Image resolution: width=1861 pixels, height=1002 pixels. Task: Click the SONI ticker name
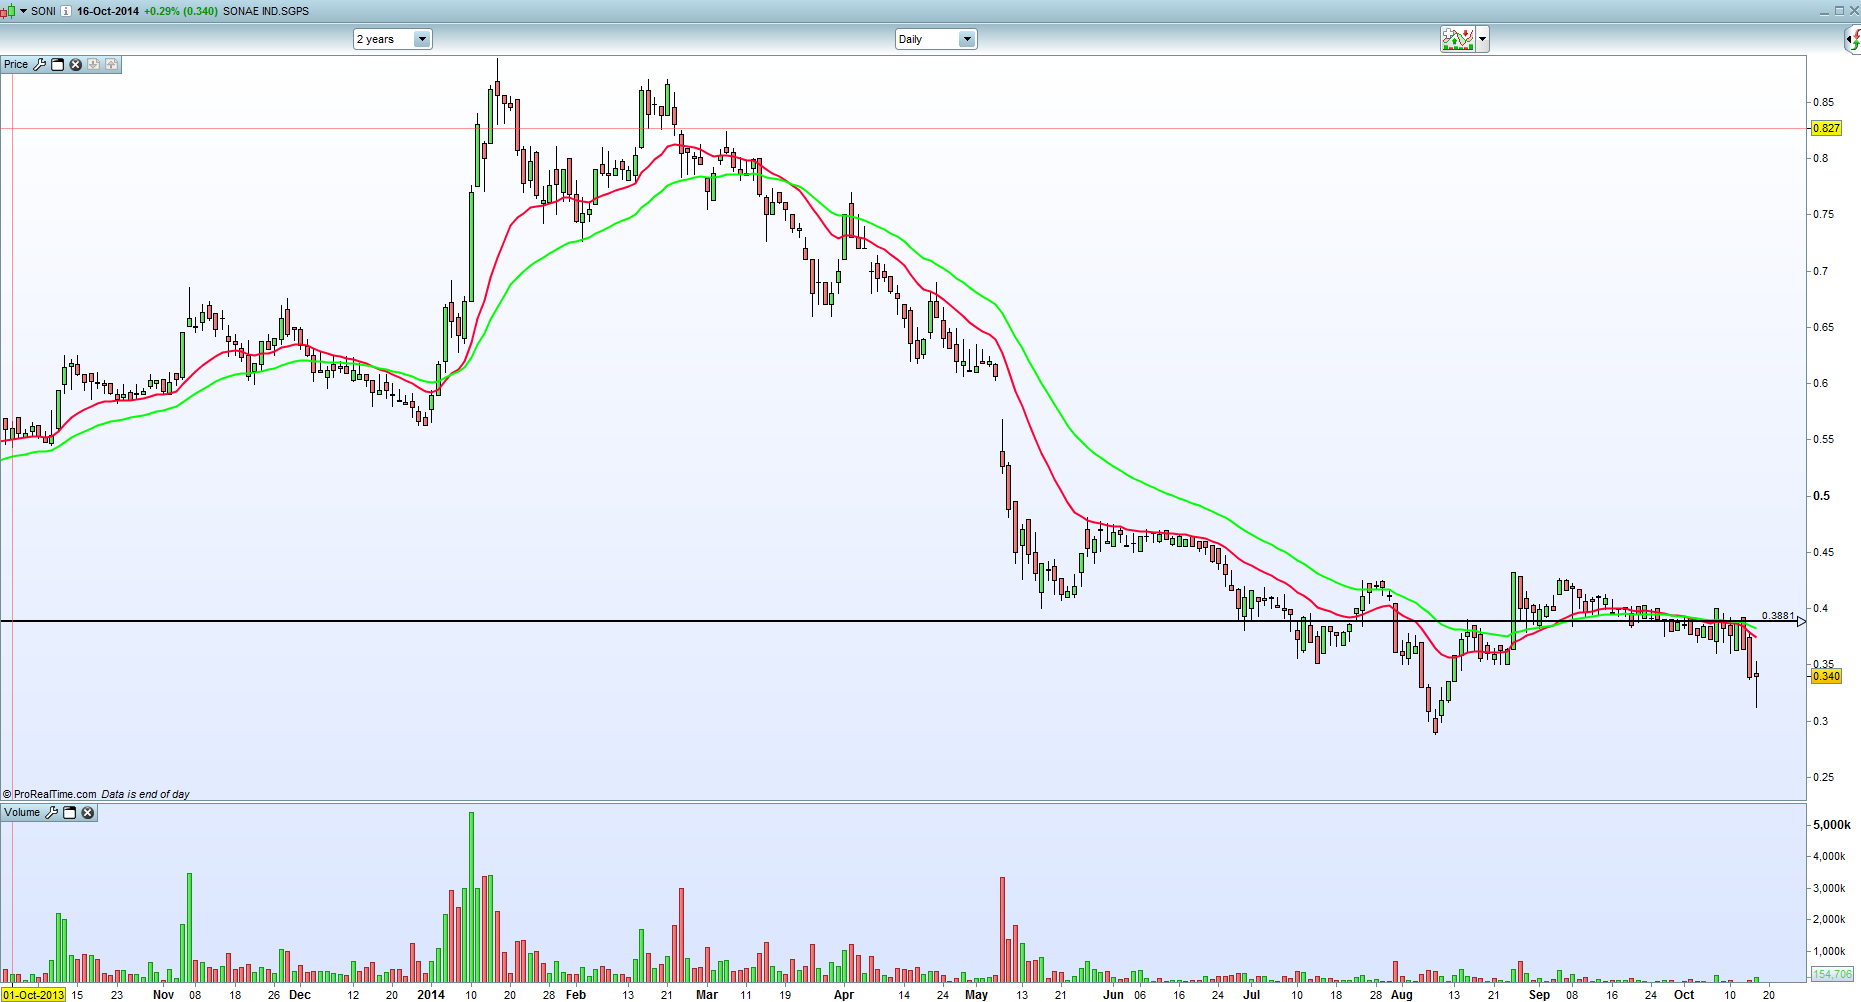click(x=43, y=11)
